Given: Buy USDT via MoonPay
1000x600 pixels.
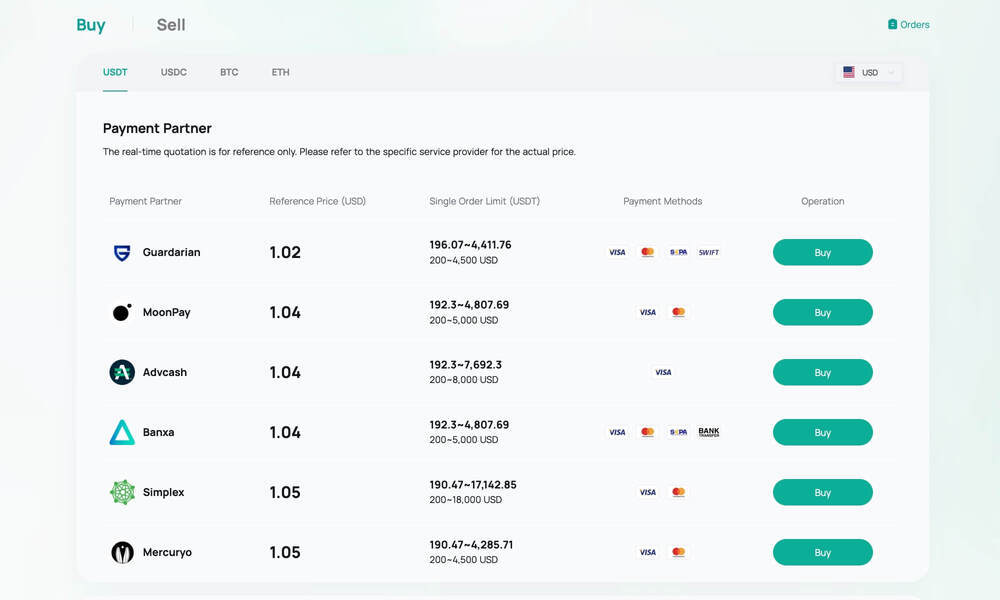Looking at the screenshot, I should [823, 312].
